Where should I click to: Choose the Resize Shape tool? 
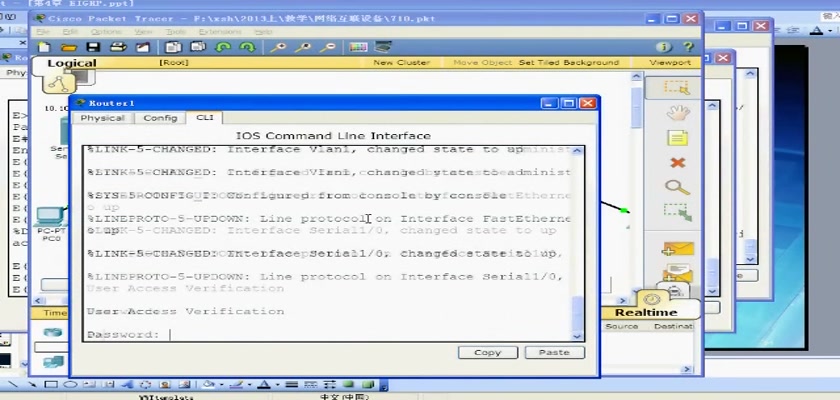pos(678,212)
